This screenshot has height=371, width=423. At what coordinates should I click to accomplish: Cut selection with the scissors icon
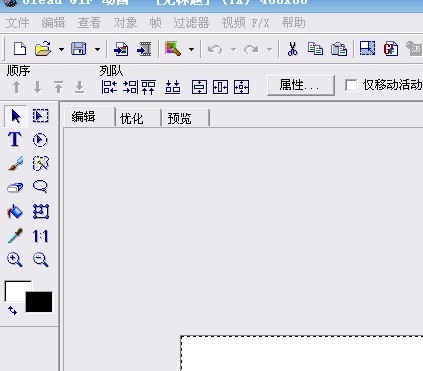click(x=292, y=49)
